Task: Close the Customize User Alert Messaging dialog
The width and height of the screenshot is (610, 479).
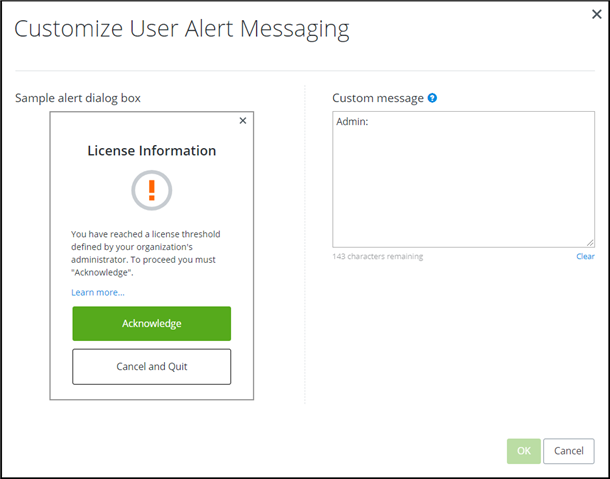Action: click(x=597, y=14)
